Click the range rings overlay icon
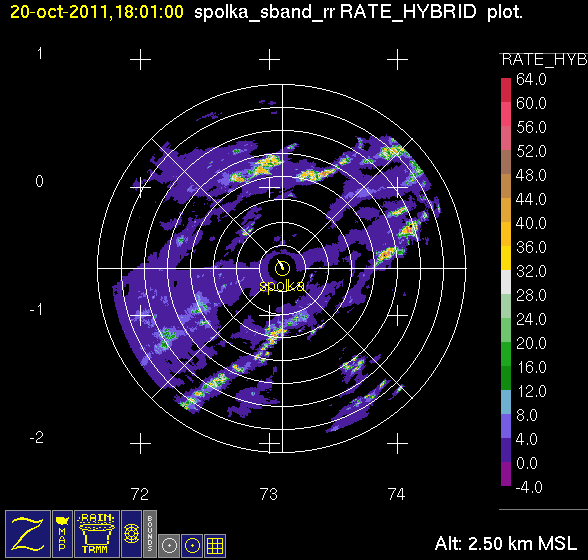Viewport: 588px width, 560px height. click(132, 534)
